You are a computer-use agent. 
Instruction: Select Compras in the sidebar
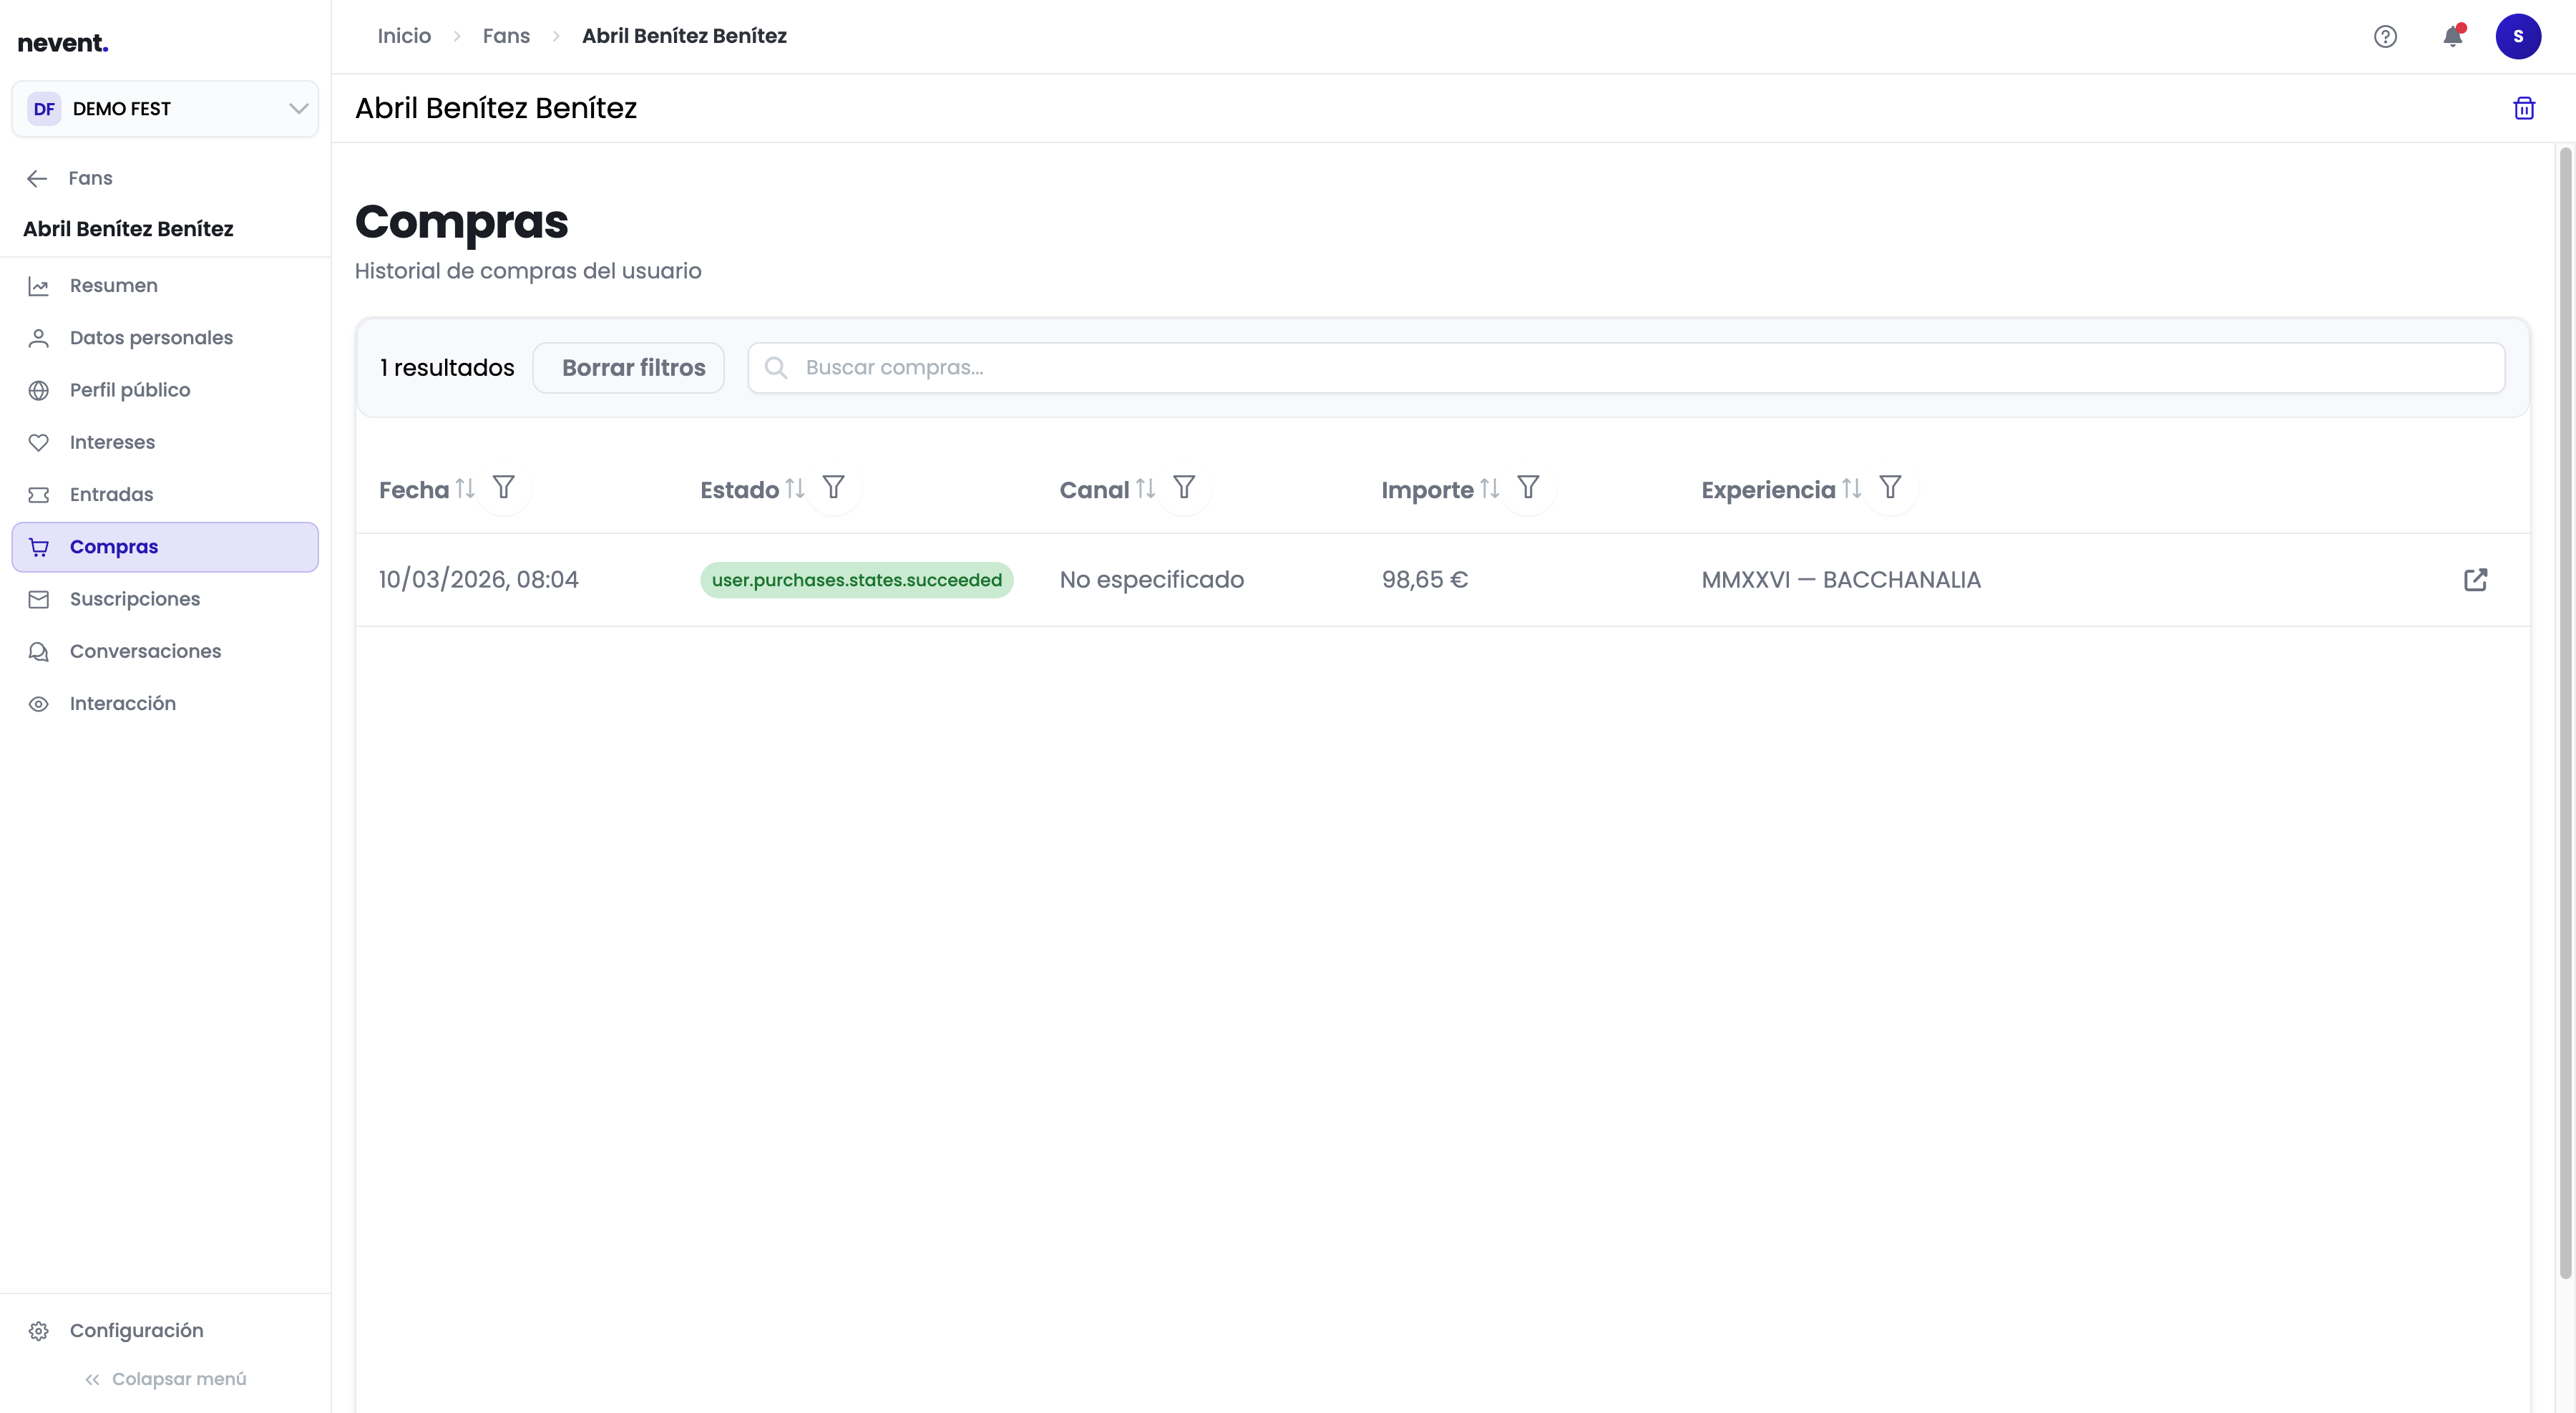[x=165, y=547]
